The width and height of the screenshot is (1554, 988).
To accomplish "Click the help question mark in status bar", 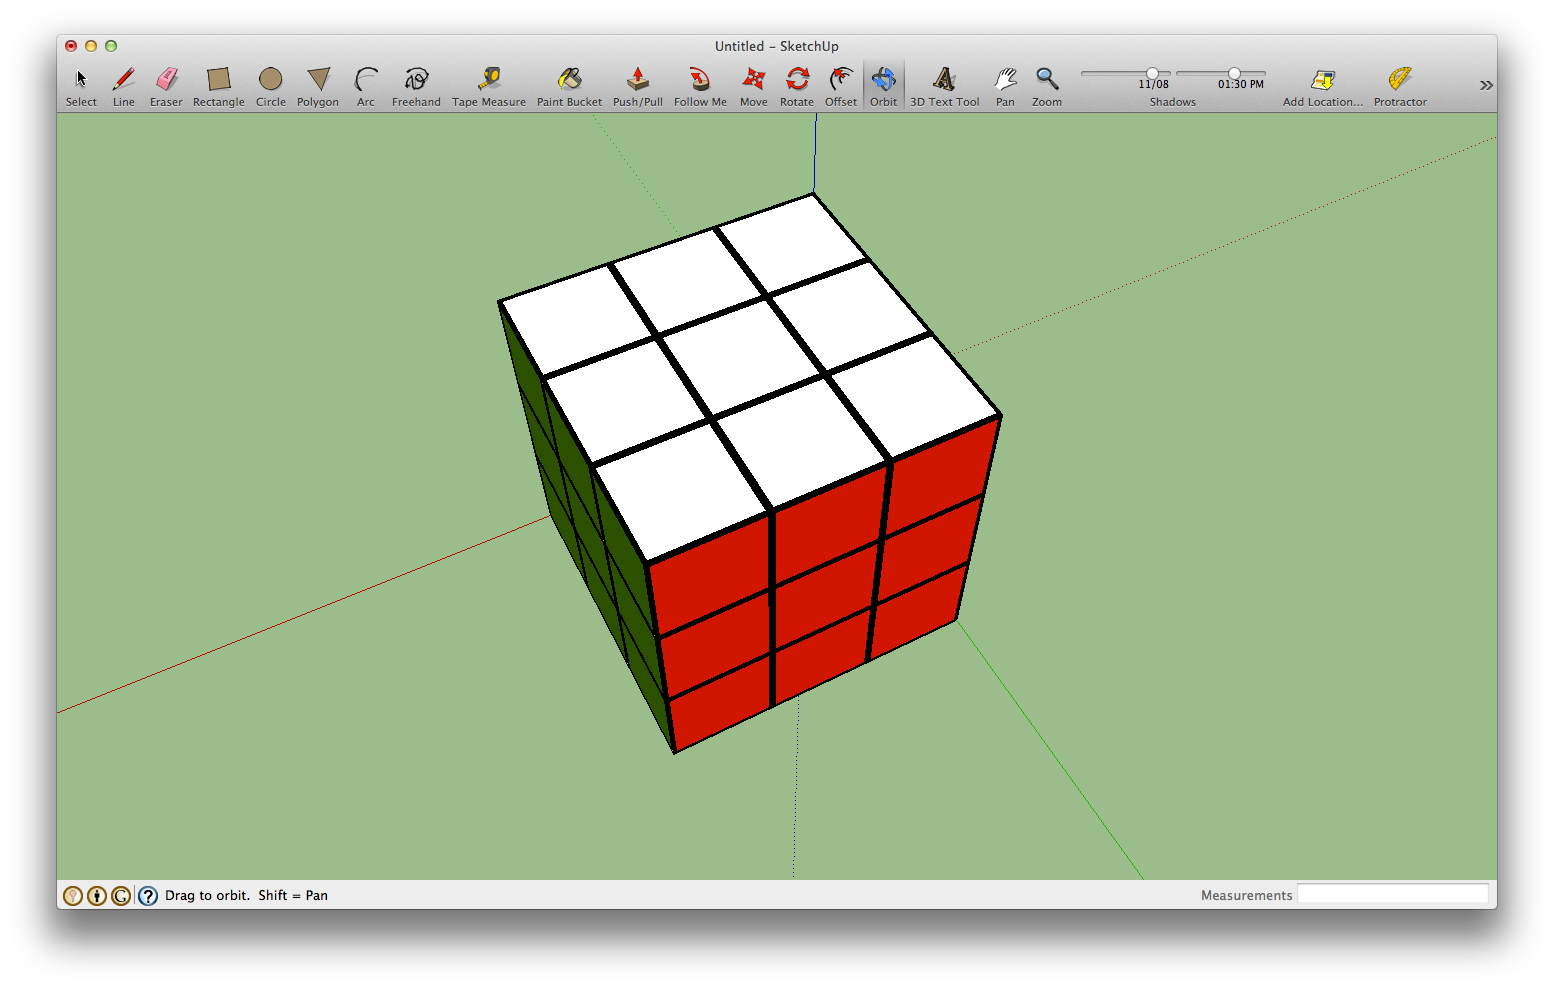I will click(147, 895).
